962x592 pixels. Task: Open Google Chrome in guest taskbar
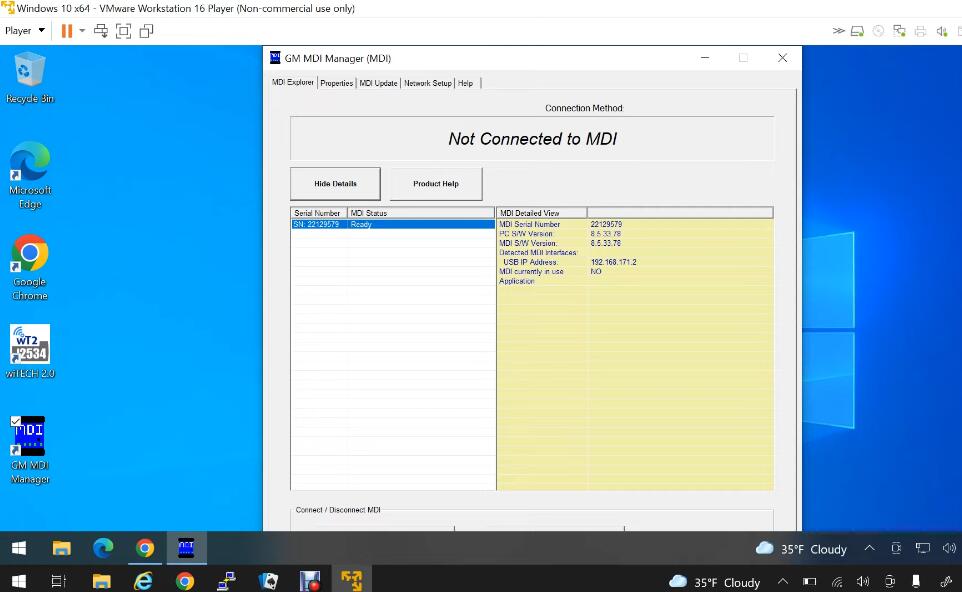[145, 548]
